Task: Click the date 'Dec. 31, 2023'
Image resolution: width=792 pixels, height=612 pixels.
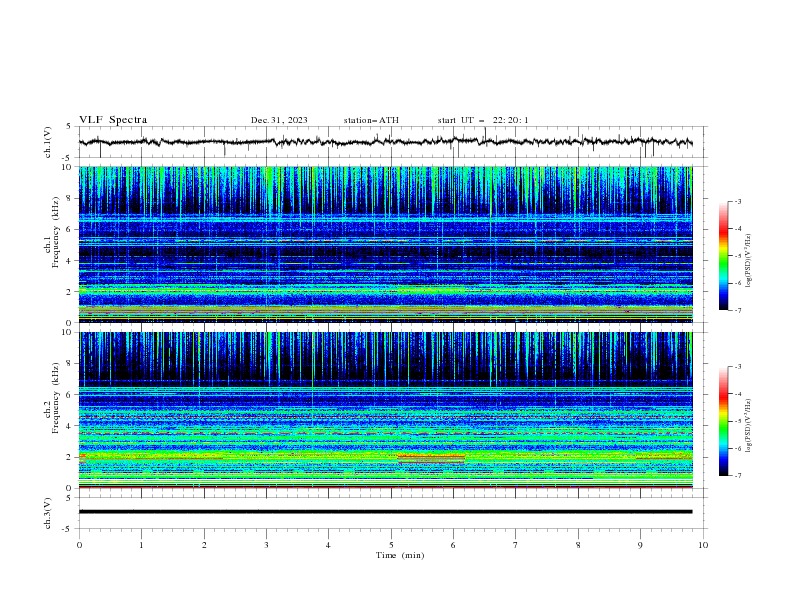Action: pos(279,120)
